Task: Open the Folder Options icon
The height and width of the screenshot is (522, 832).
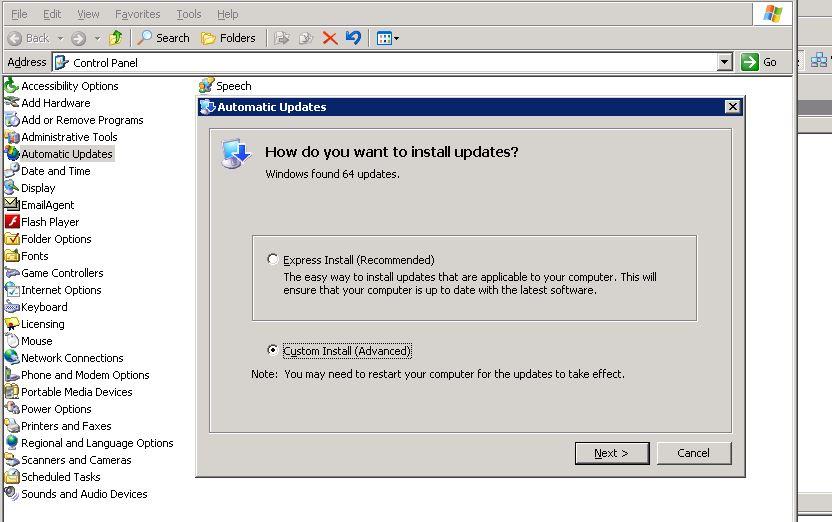Action: 12,239
